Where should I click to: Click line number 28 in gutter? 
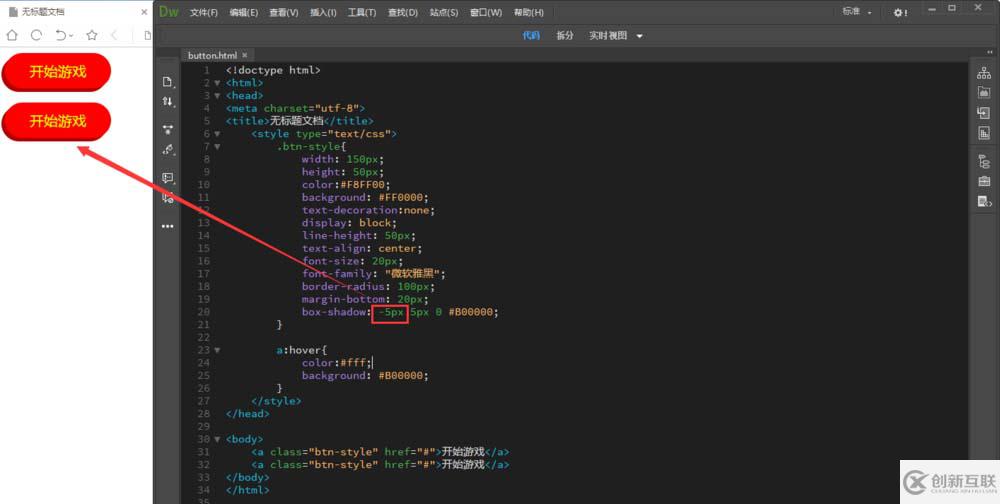click(x=203, y=413)
